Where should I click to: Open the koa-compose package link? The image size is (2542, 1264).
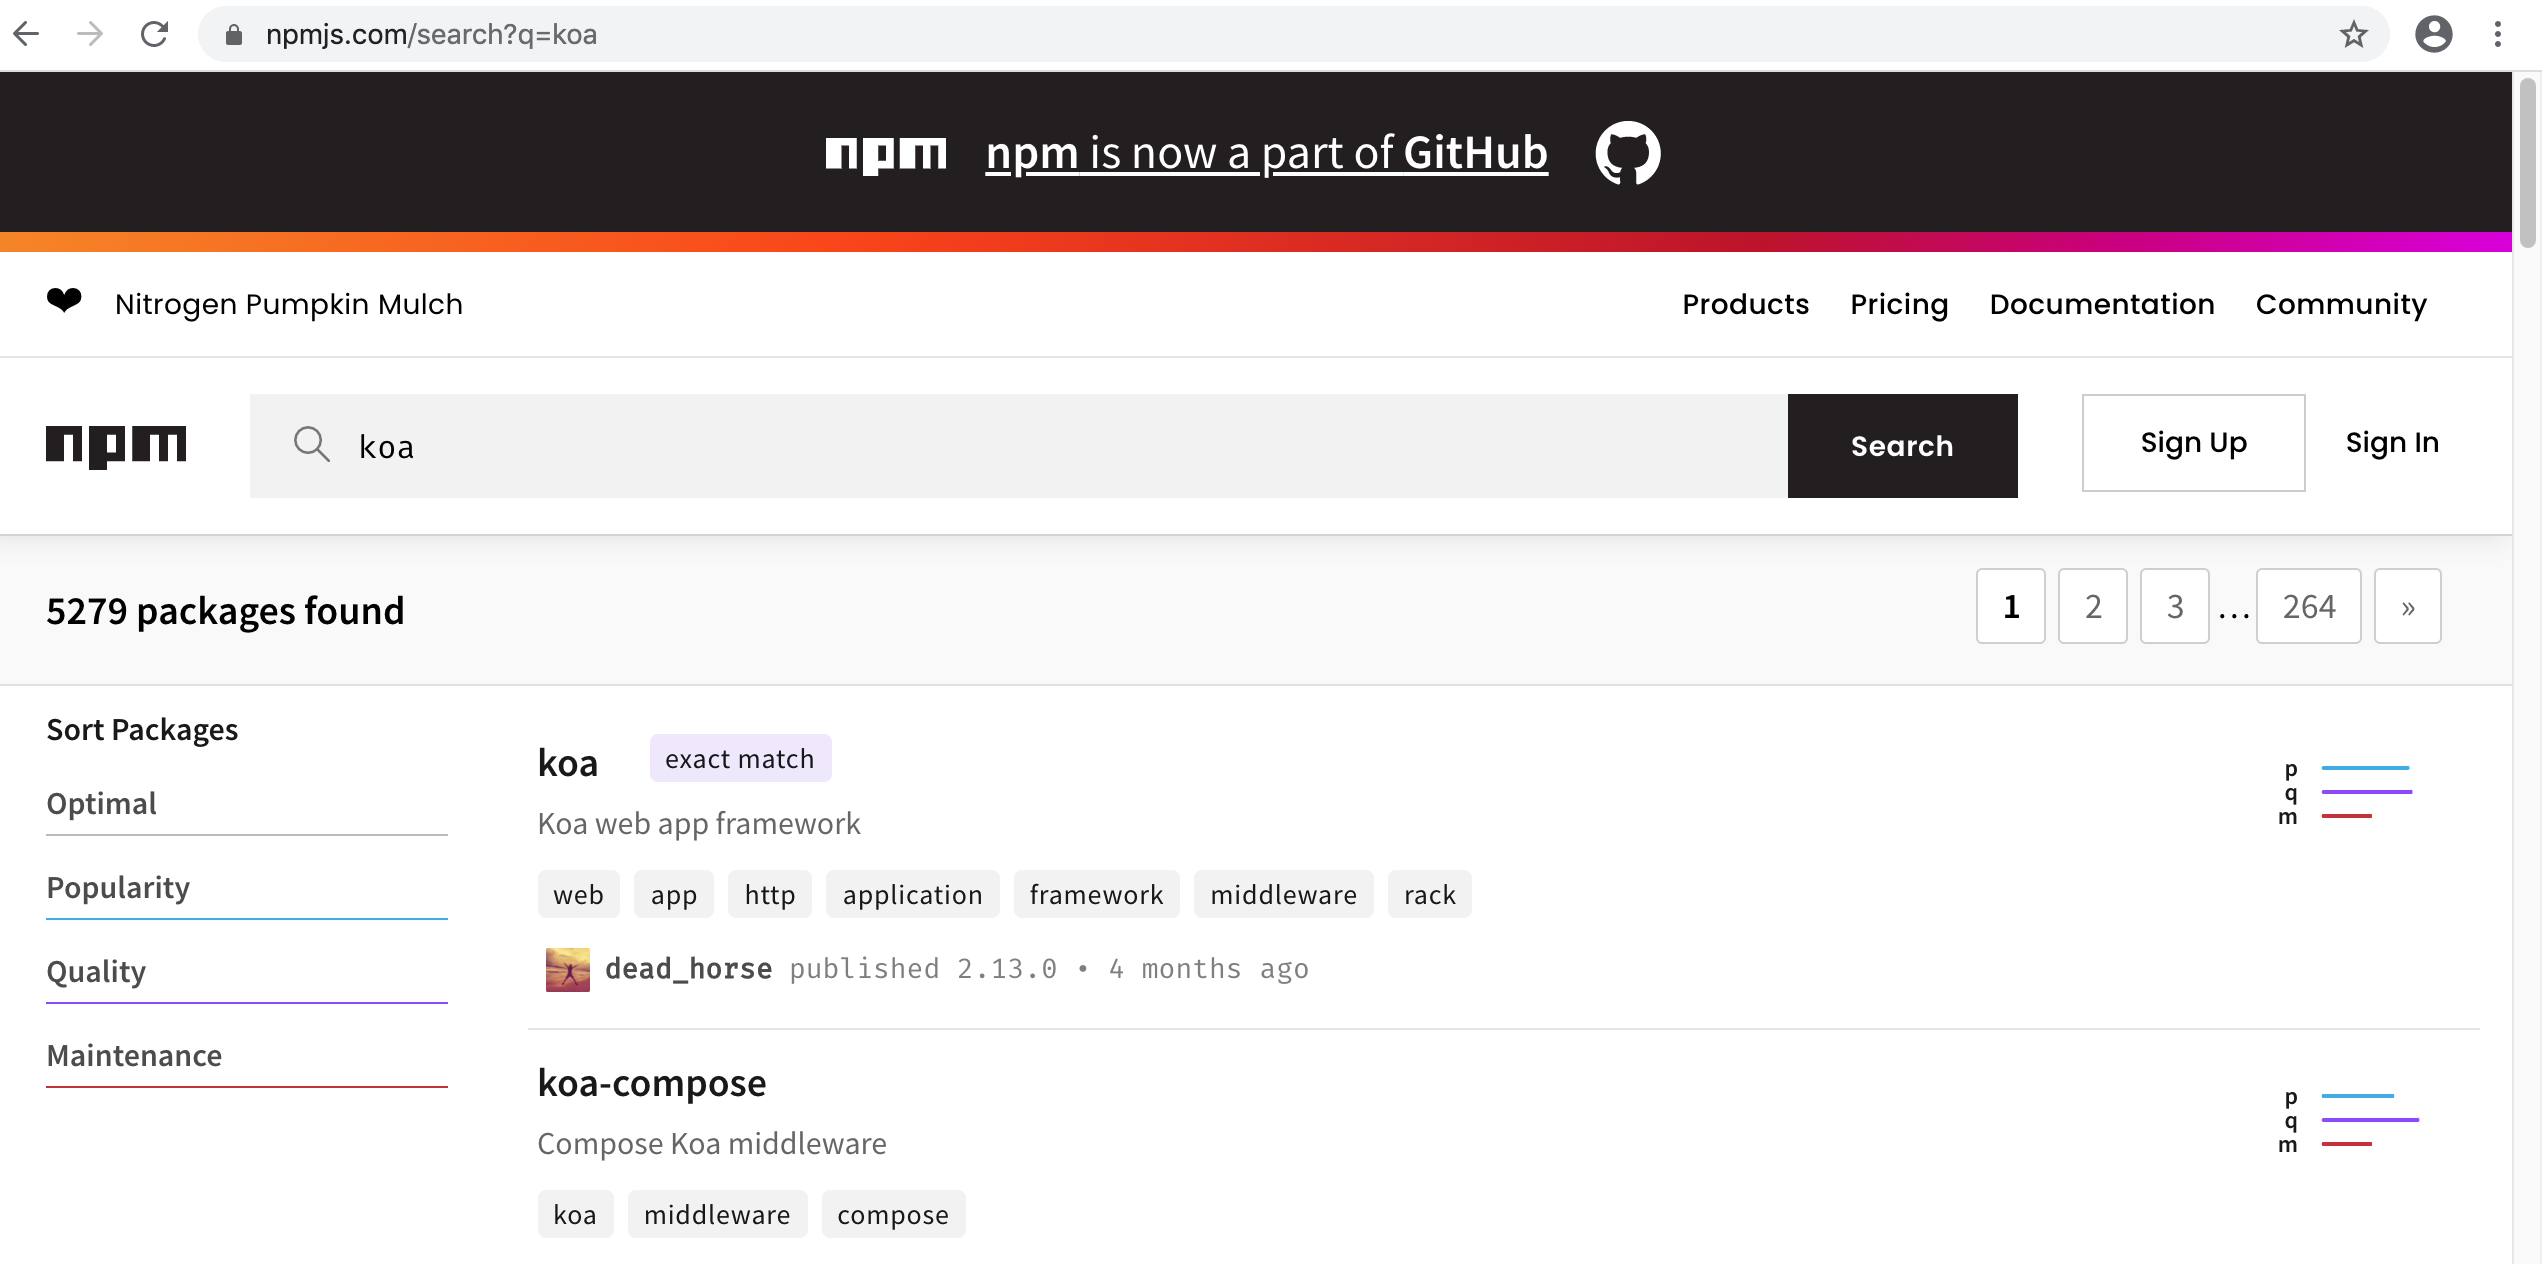point(651,1083)
